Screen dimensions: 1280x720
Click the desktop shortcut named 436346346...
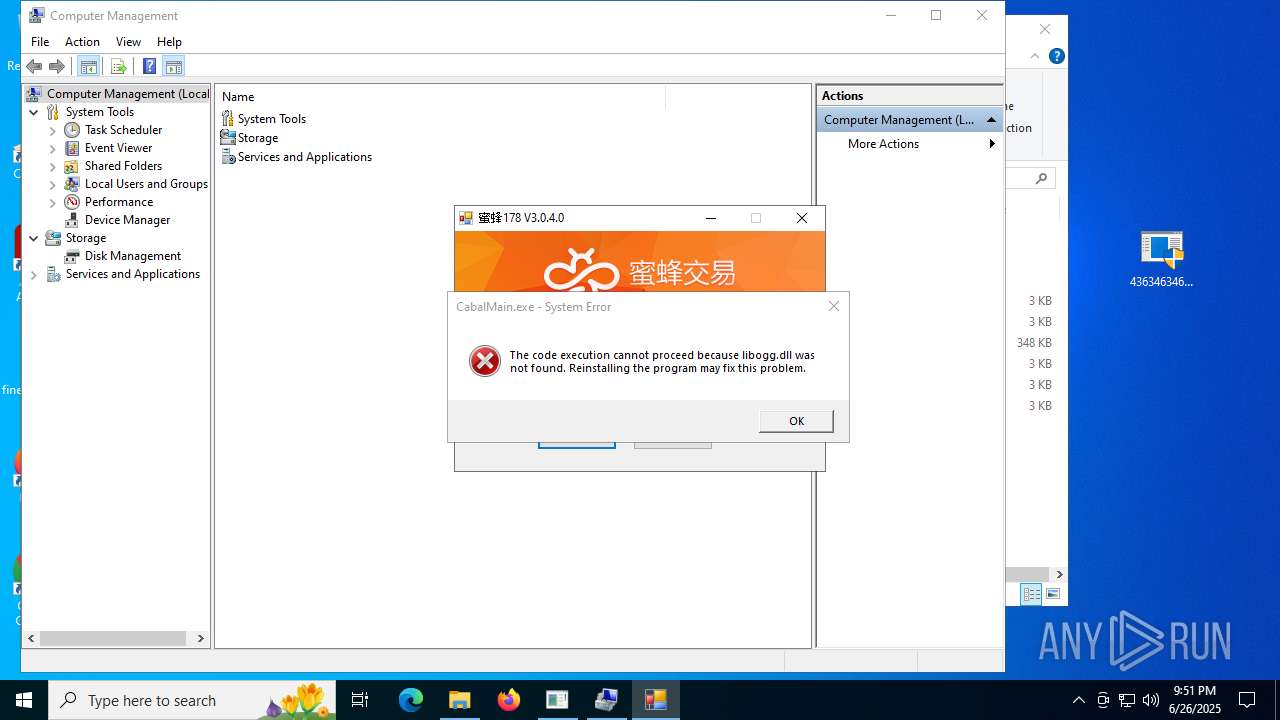(1161, 259)
